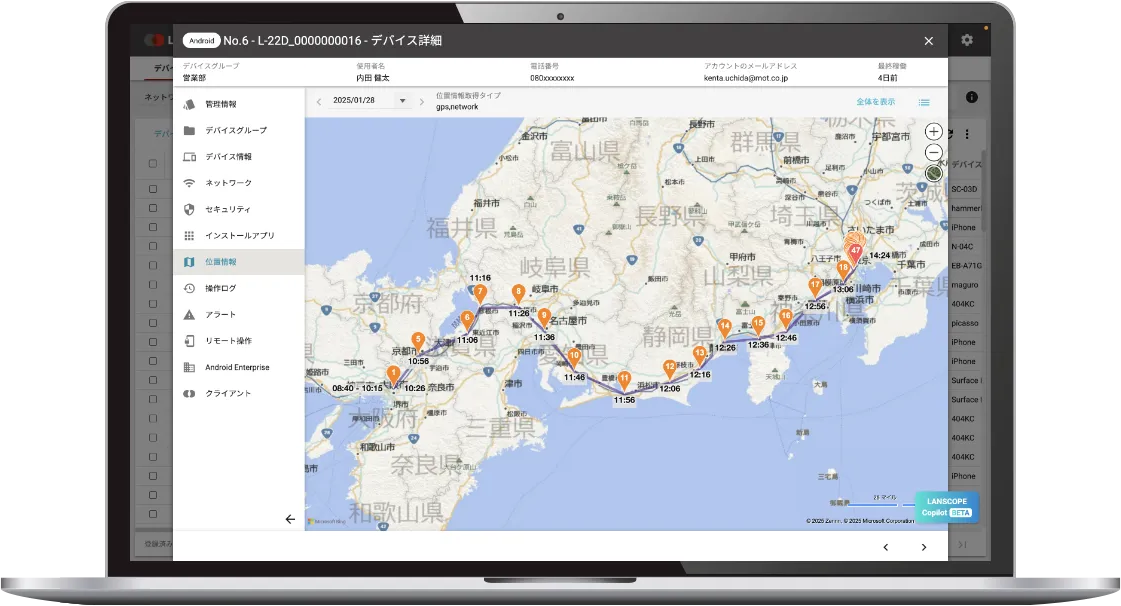Click the phone number 080xxxxxxxx
This screenshot has height=606, width=1121.
(552, 78)
